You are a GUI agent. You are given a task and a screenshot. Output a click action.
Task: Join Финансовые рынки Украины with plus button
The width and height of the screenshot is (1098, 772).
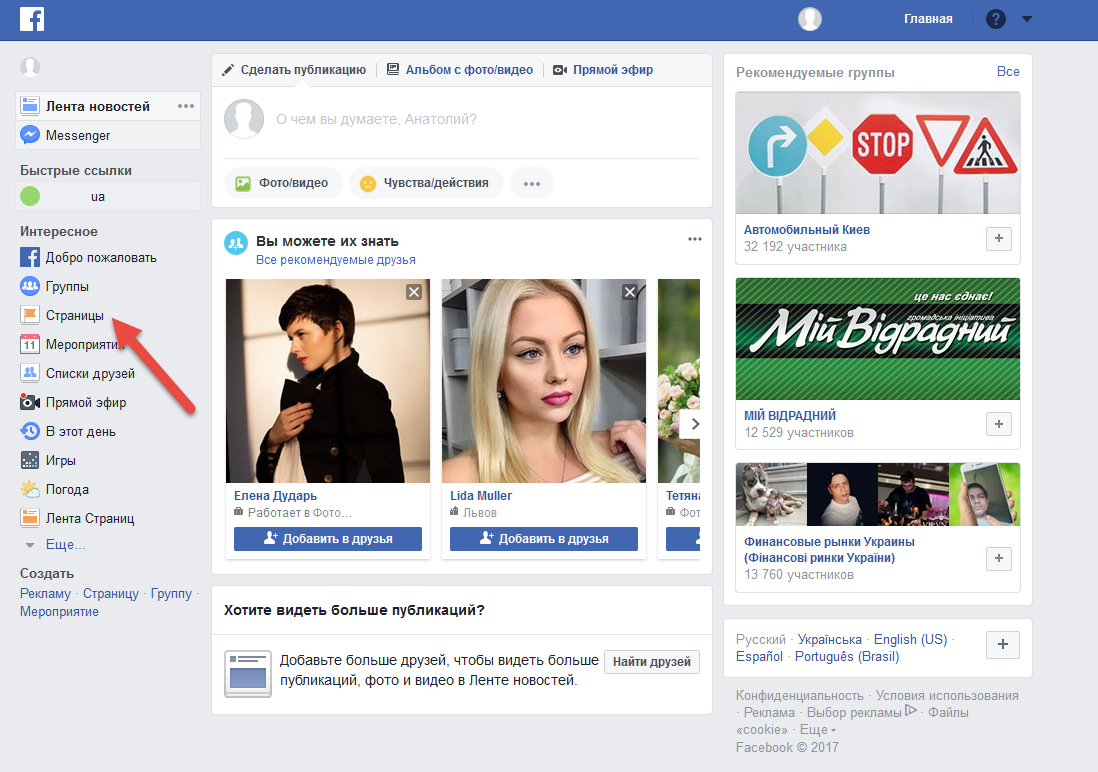pyautogui.click(x=999, y=558)
